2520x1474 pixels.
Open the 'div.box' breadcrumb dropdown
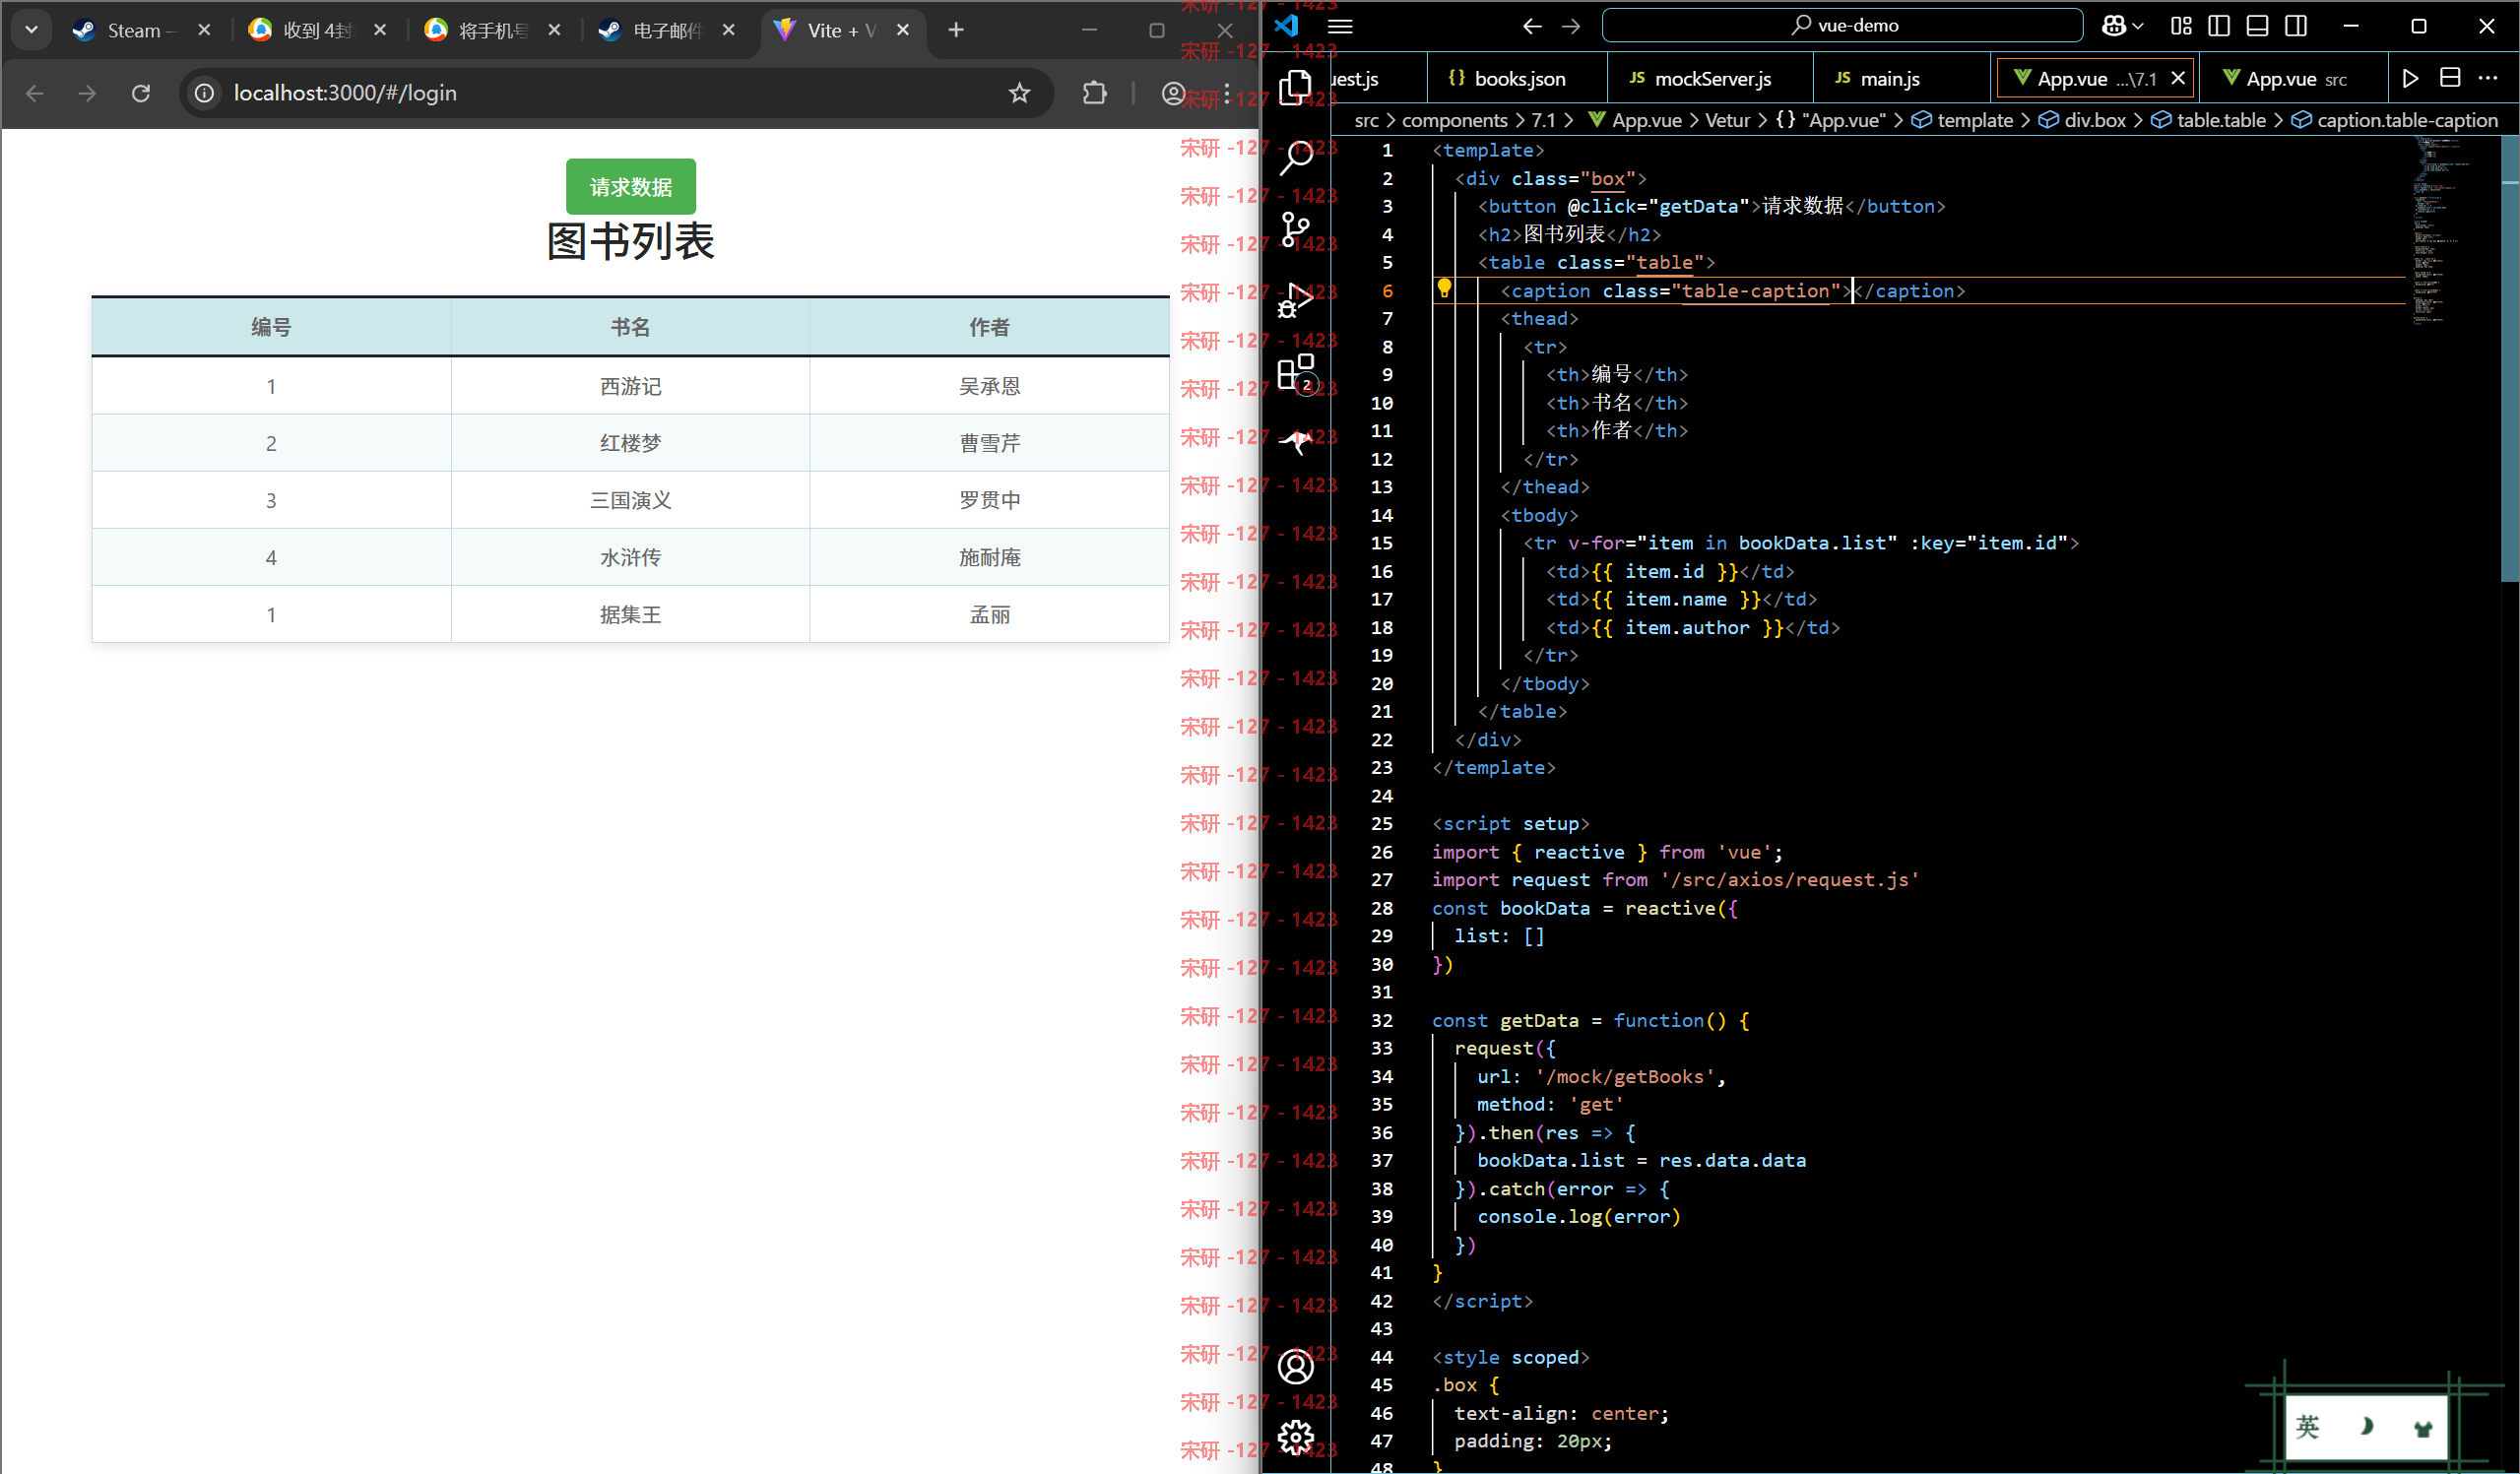[x=2082, y=120]
